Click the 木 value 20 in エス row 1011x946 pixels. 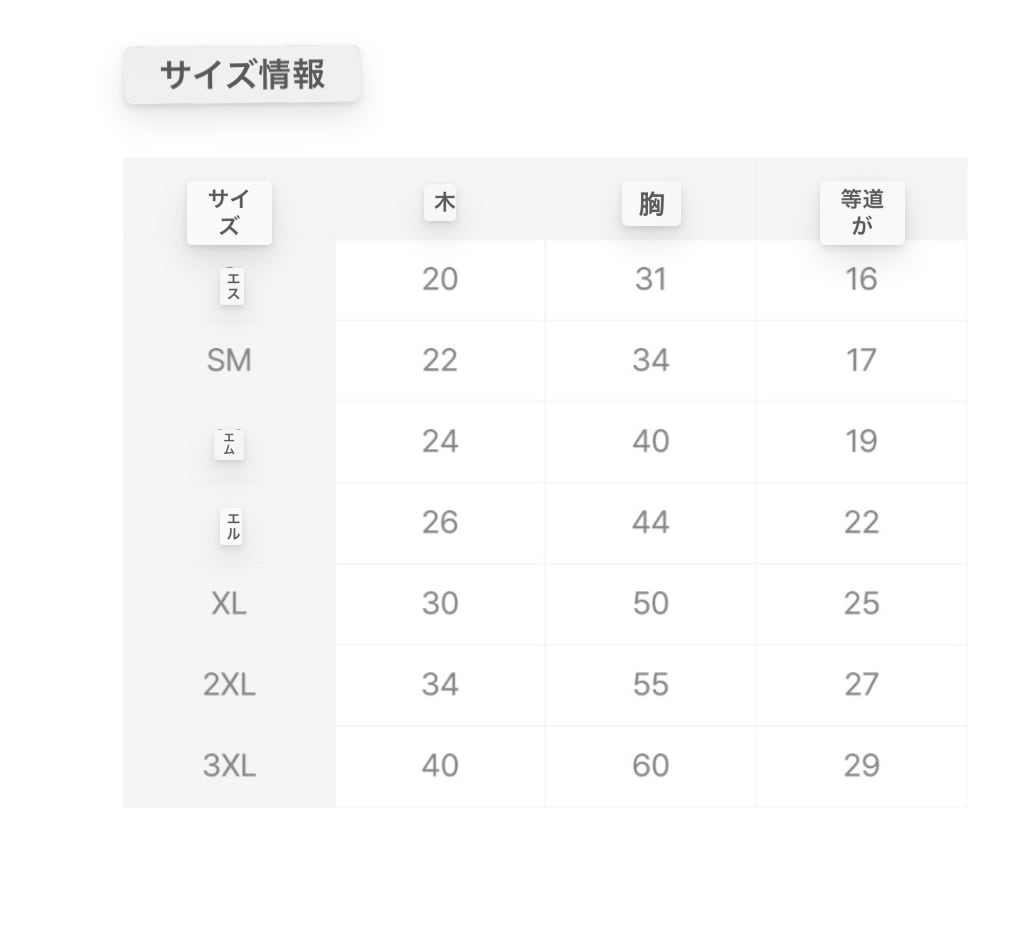click(x=440, y=280)
